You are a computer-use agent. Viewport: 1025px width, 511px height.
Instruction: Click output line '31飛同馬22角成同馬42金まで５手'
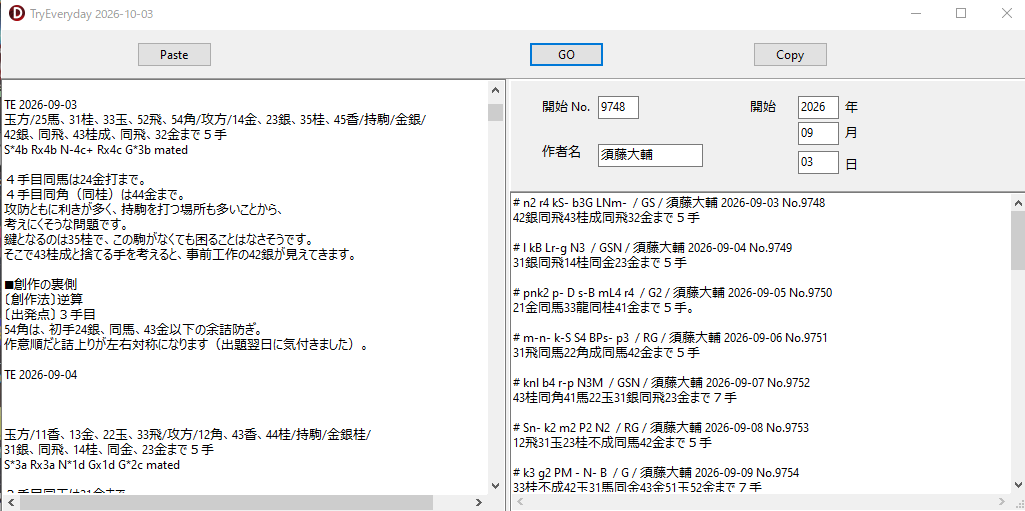coord(607,353)
